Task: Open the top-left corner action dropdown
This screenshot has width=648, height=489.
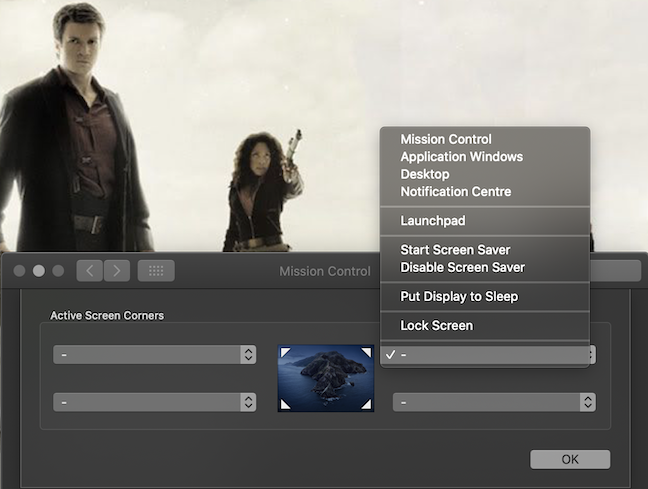Action: pyautogui.click(x=155, y=355)
